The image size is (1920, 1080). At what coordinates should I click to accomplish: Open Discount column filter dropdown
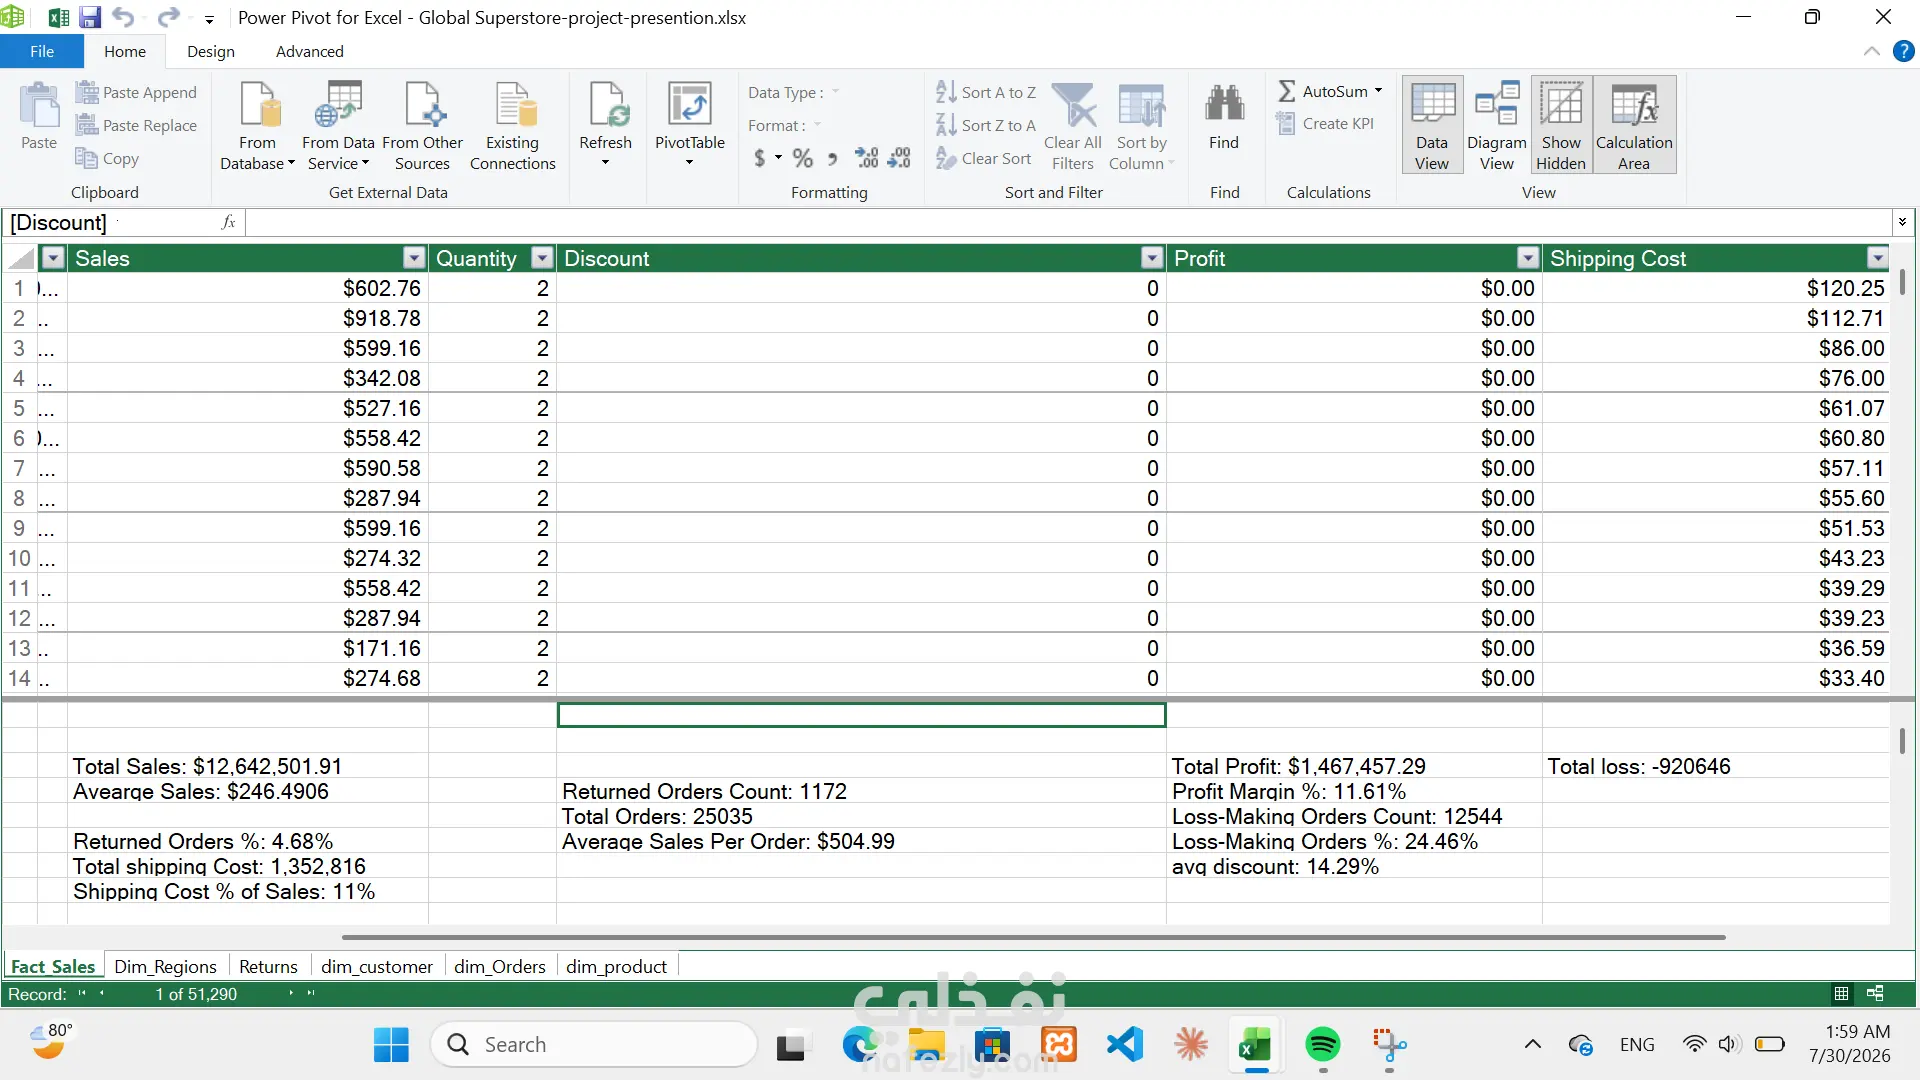pos(1152,258)
